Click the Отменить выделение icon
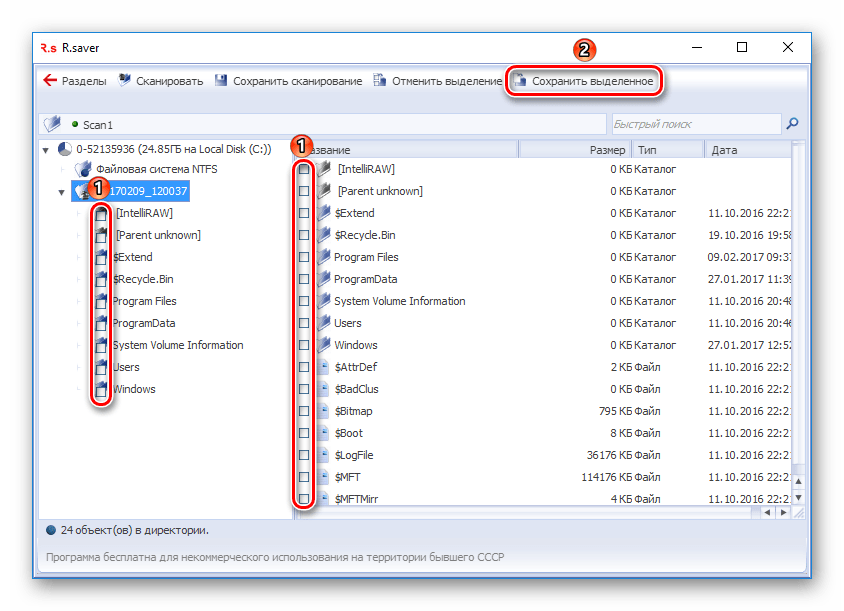The image size is (844, 611). 380,80
